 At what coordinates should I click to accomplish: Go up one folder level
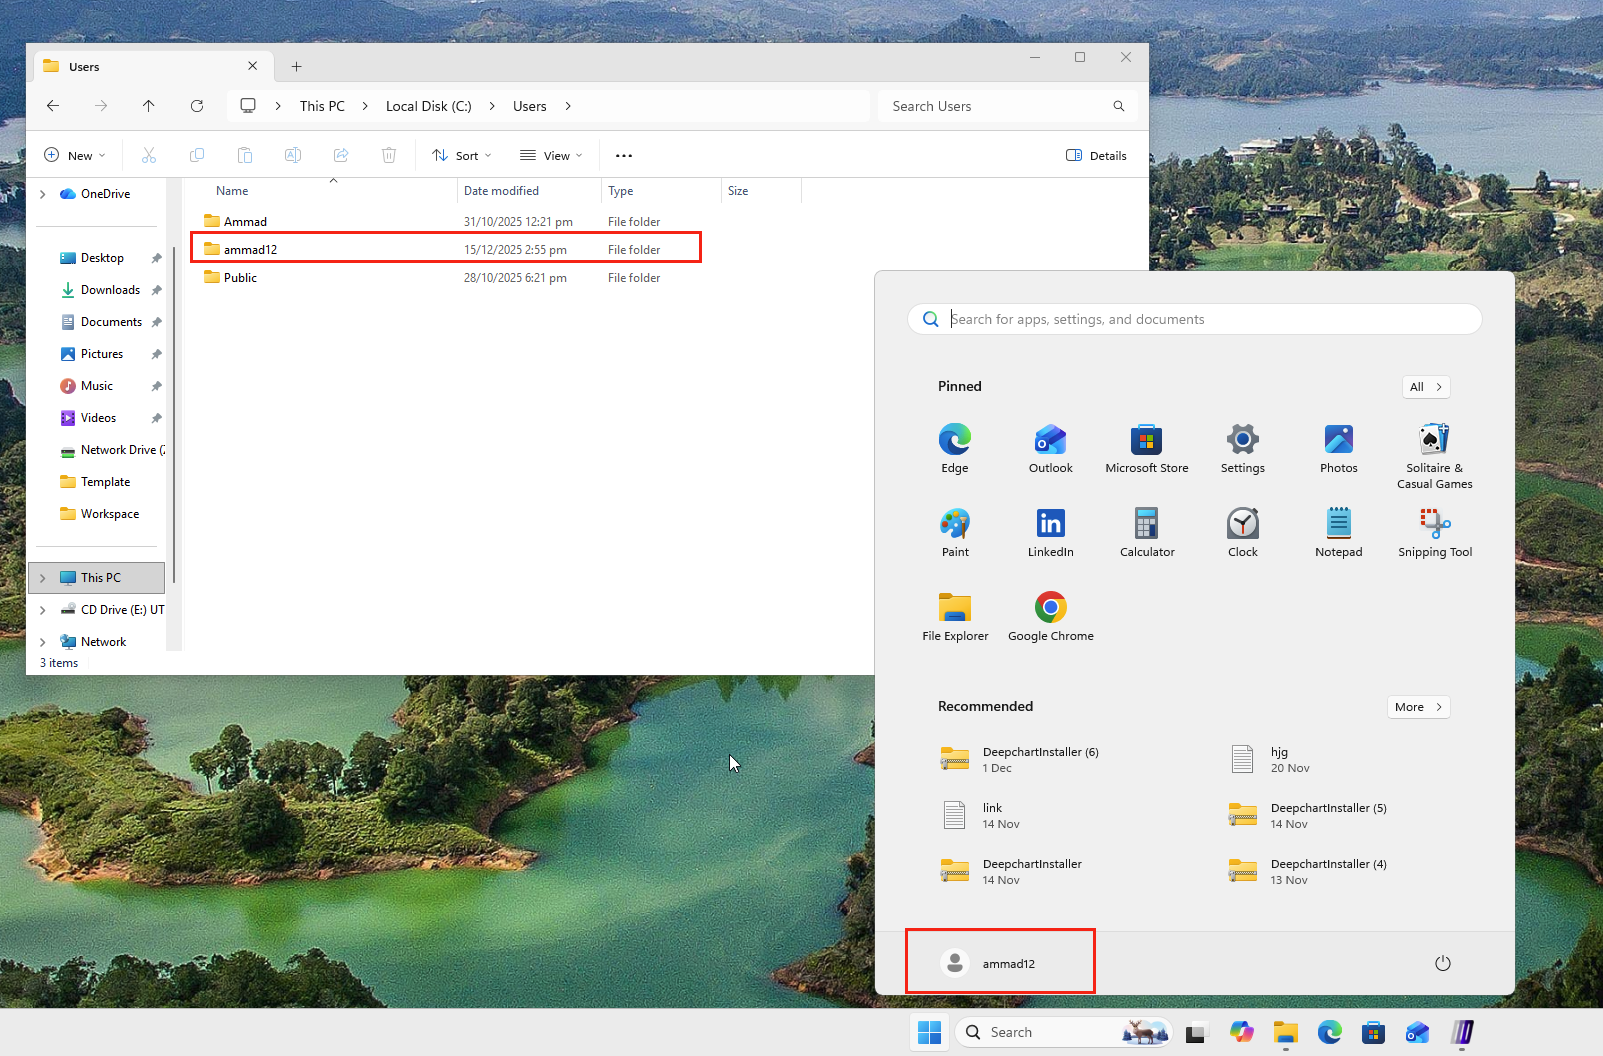pyautogui.click(x=148, y=106)
